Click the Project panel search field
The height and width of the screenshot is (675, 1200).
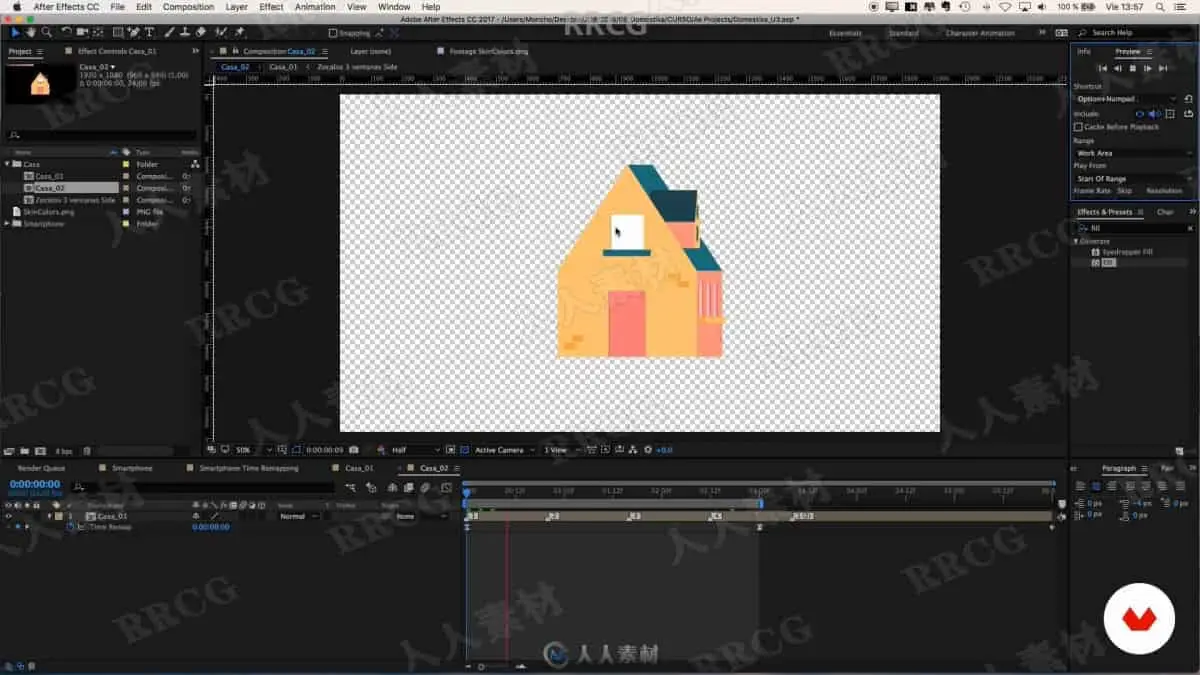point(101,134)
